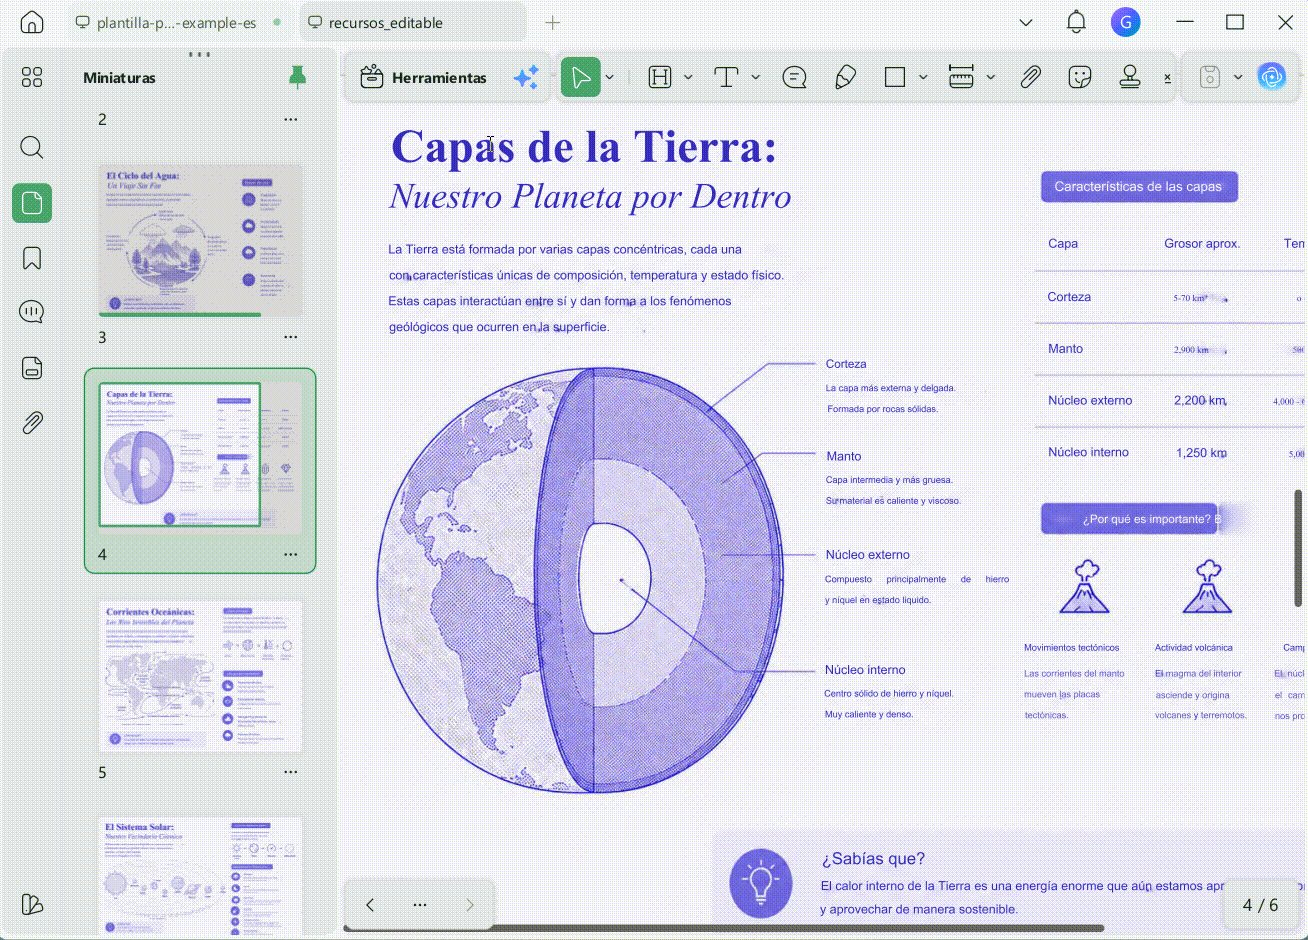Image resolution: width=1308 pixels, height=940 pixels.
Task: Launch the UPDF AI sparkle assistant
Action: [526, 78]
